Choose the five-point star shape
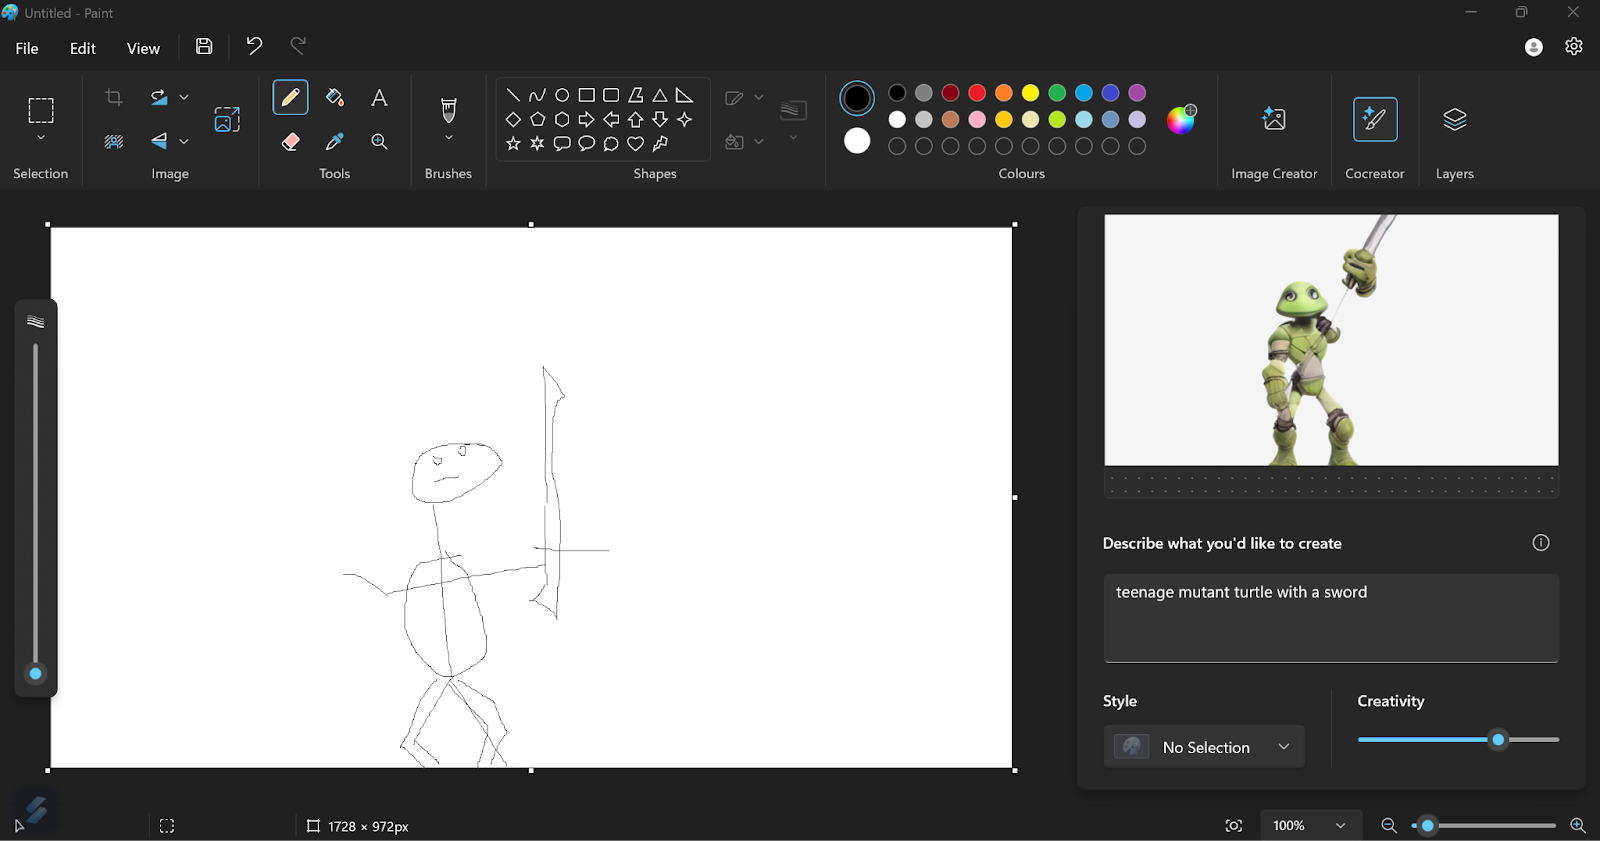Image resolution: width=1600 pixels, height=841 pixels. click(x=513, y=144)
